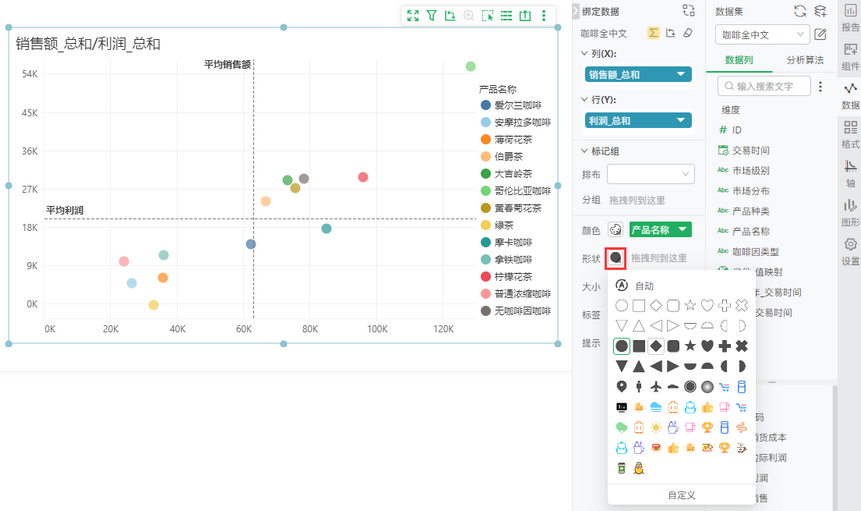The image size is (861, 511).
Task: Open the 格式 sidebar panel
Action: click(850, 135)
